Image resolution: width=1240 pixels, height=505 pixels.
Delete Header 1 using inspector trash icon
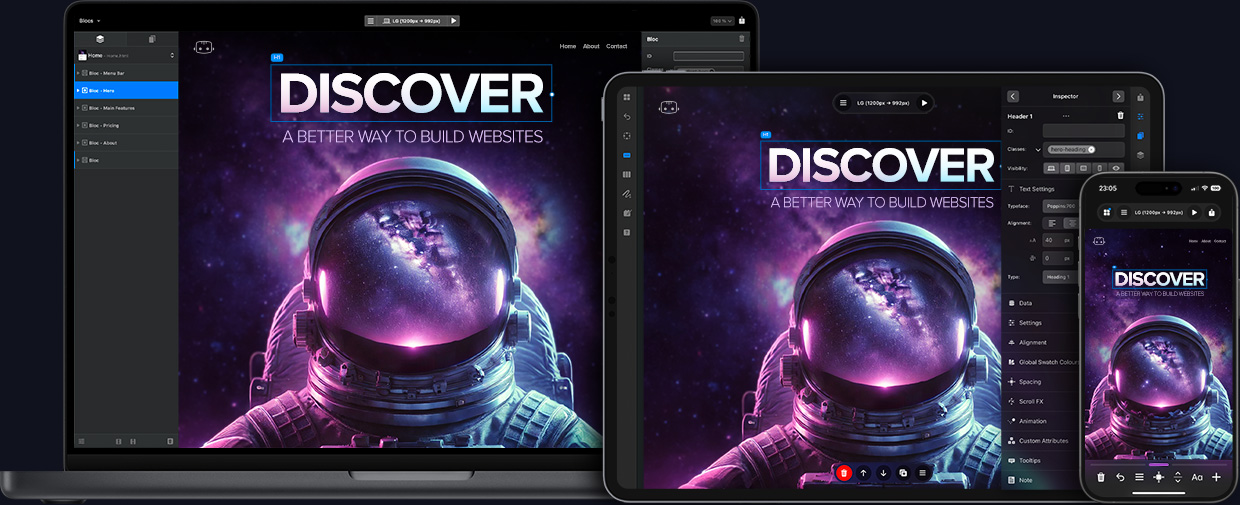point(1120,116)
